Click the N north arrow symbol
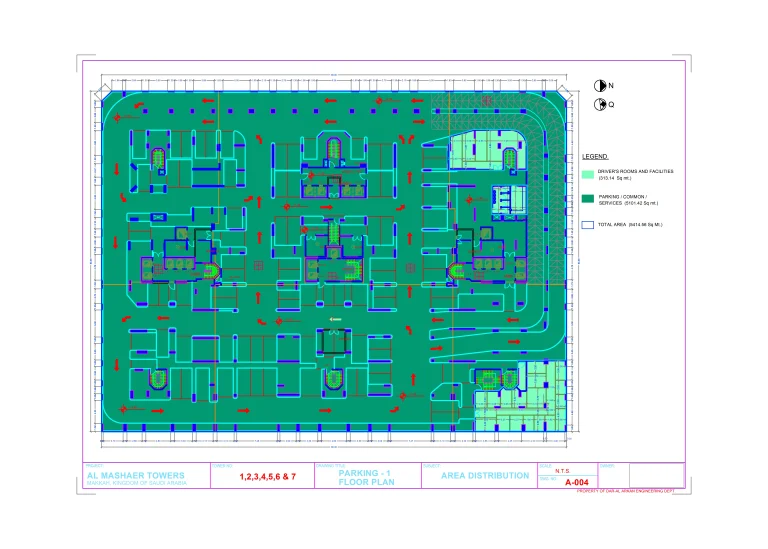Image resolution: width=768 pixels, height=549 pixels. click(600, 86)
